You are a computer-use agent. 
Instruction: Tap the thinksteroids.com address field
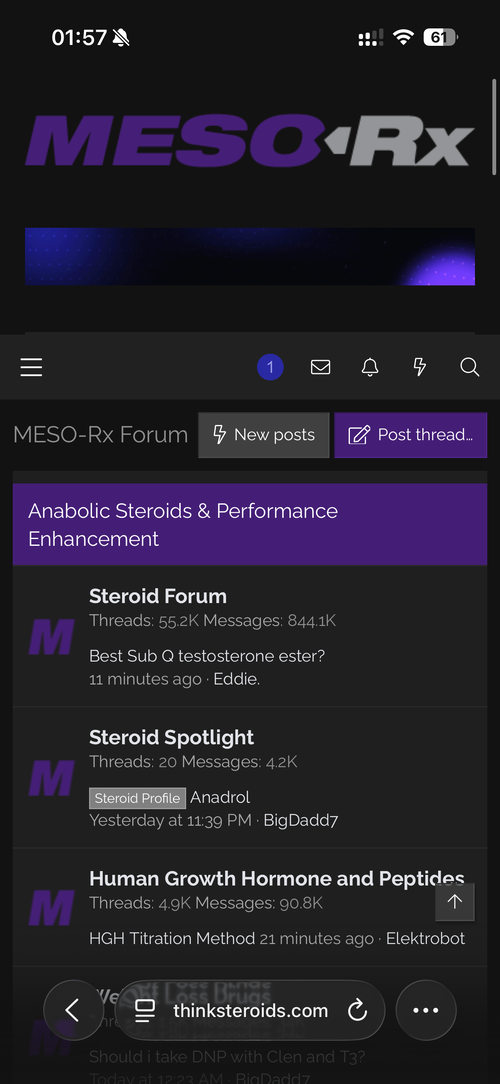point(250,1011)
